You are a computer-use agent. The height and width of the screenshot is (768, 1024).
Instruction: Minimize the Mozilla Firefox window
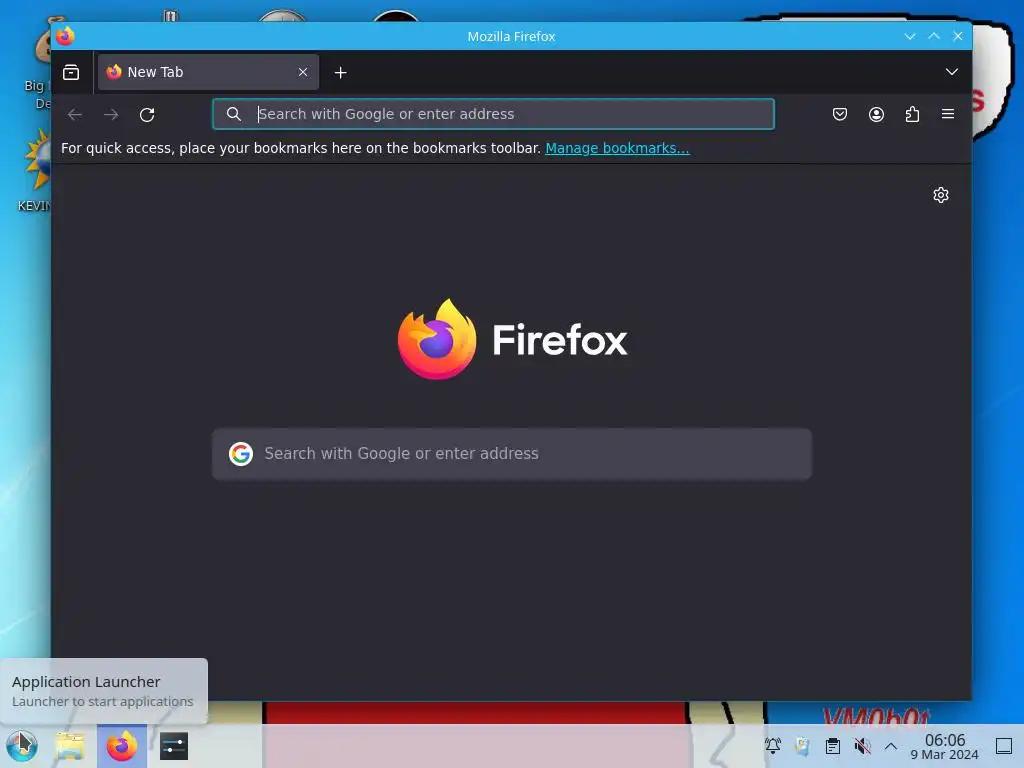pyautogui.click(x=910, y=37)
